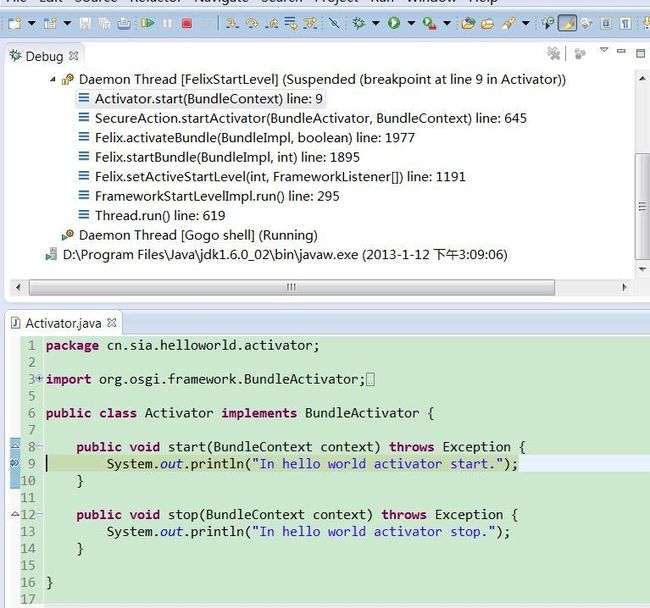Close the Activator.java editor tab

point(112,322)
